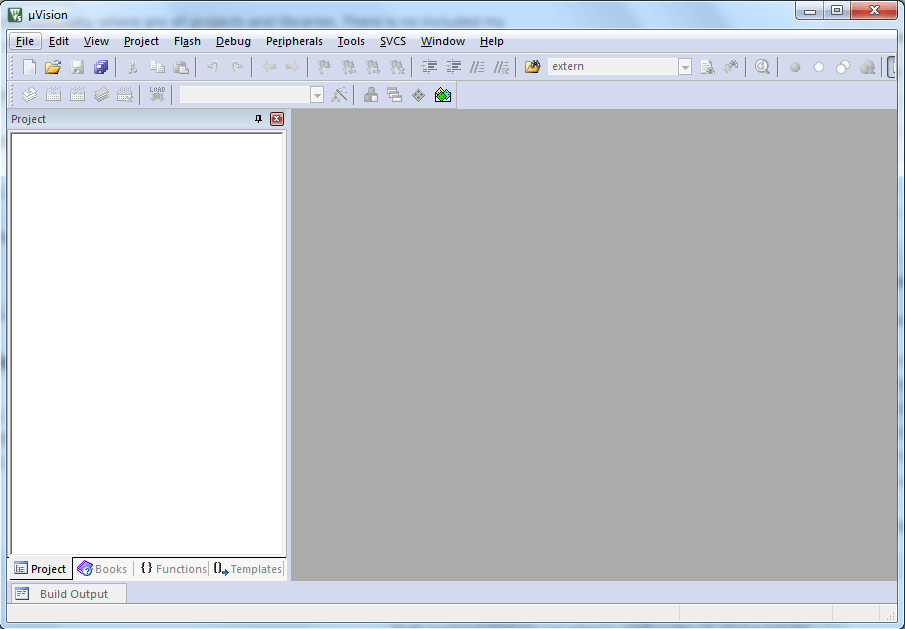Screen dimensions: 905x629
Task: Click the Navigate Backwards arrow
Action: [x=269, y=67]
